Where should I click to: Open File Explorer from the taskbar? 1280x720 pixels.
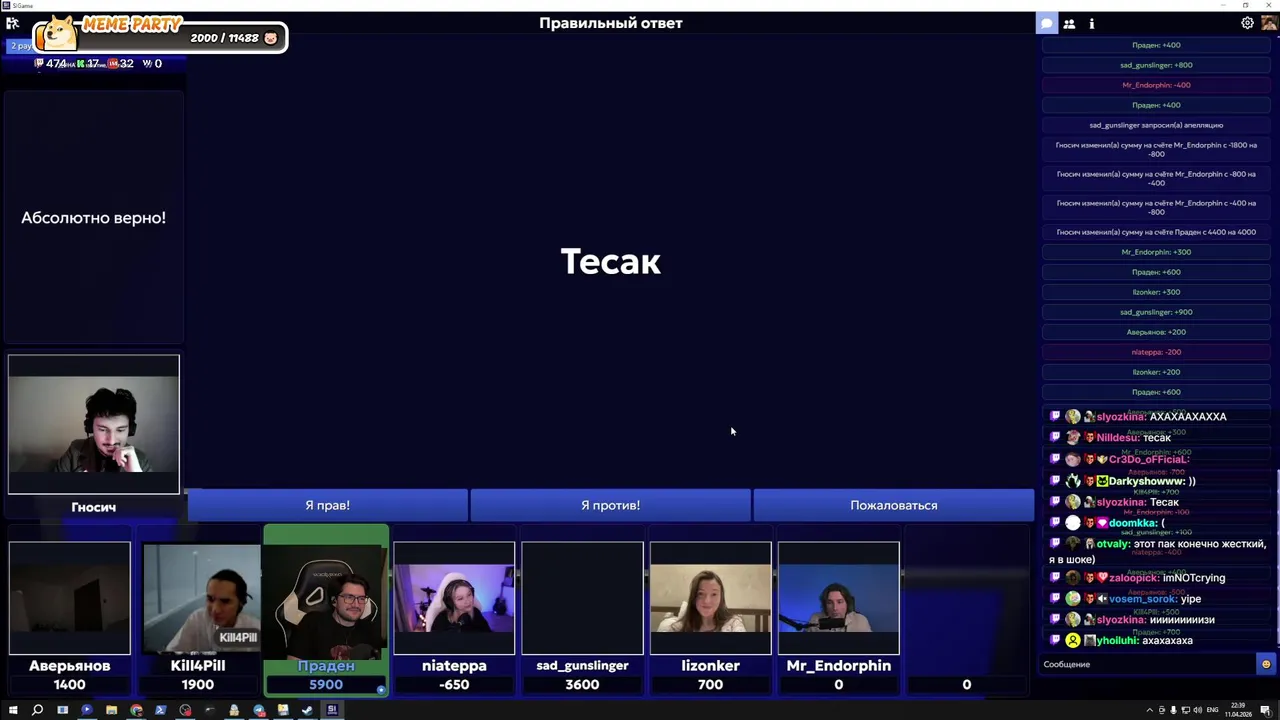pyautogui.click(x=111, y=710)
